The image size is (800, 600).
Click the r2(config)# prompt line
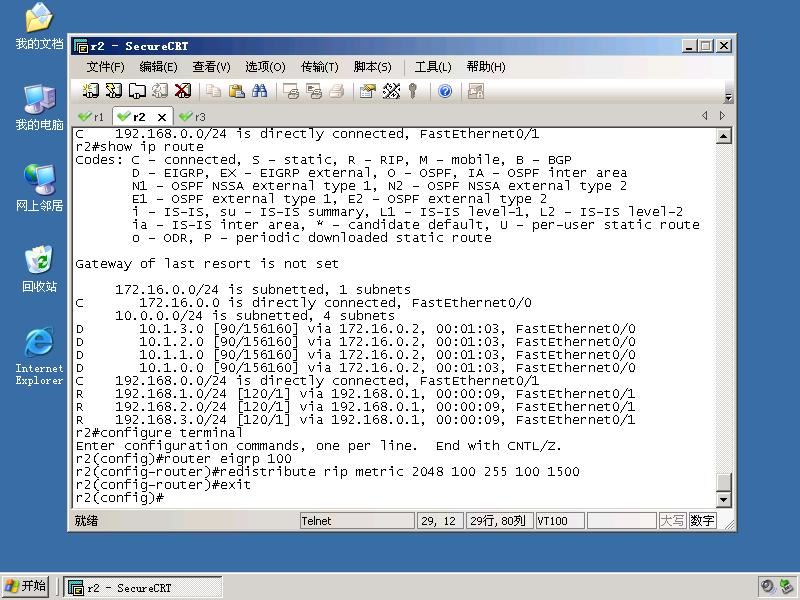119,498
